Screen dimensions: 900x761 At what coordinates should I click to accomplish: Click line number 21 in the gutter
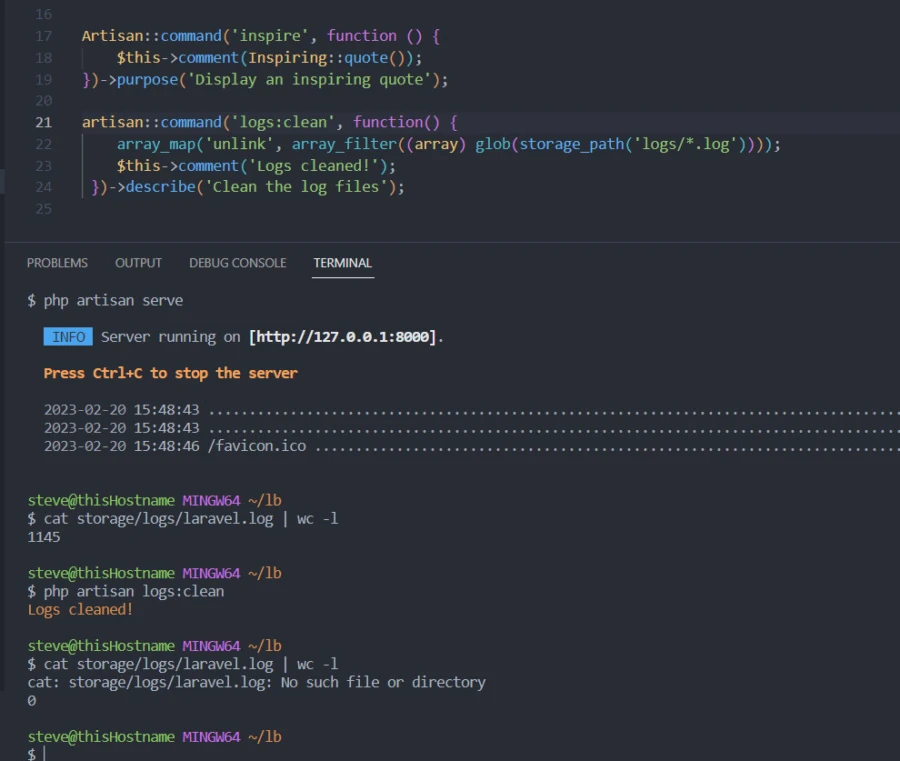point(43,122)
